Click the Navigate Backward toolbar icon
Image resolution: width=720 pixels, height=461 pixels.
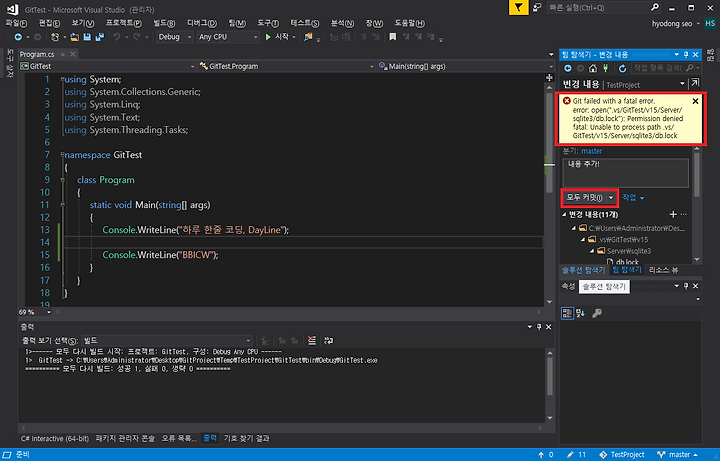coord(18,37)
